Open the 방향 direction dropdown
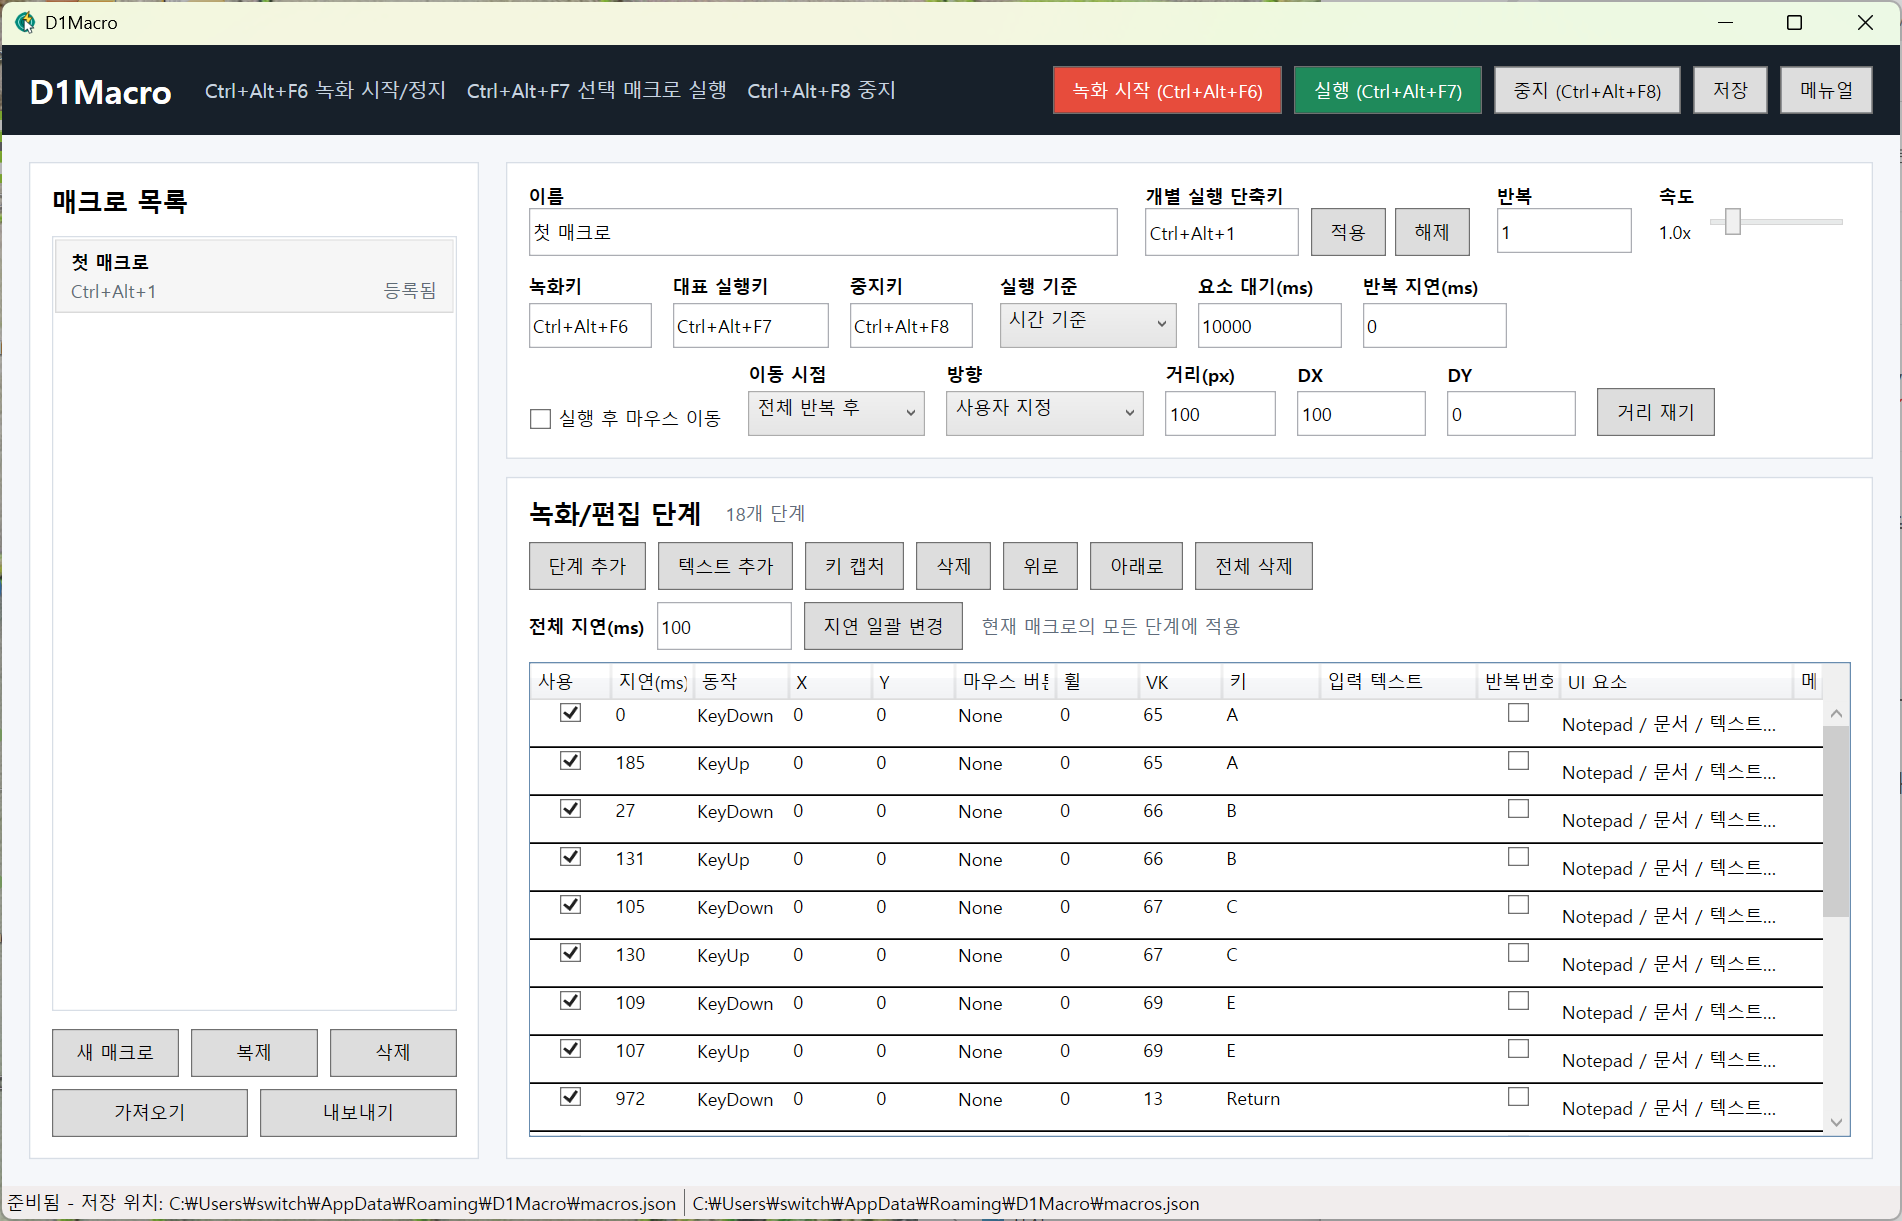The width and height of the screenshot is (1902, 1221). point(1044,412)
